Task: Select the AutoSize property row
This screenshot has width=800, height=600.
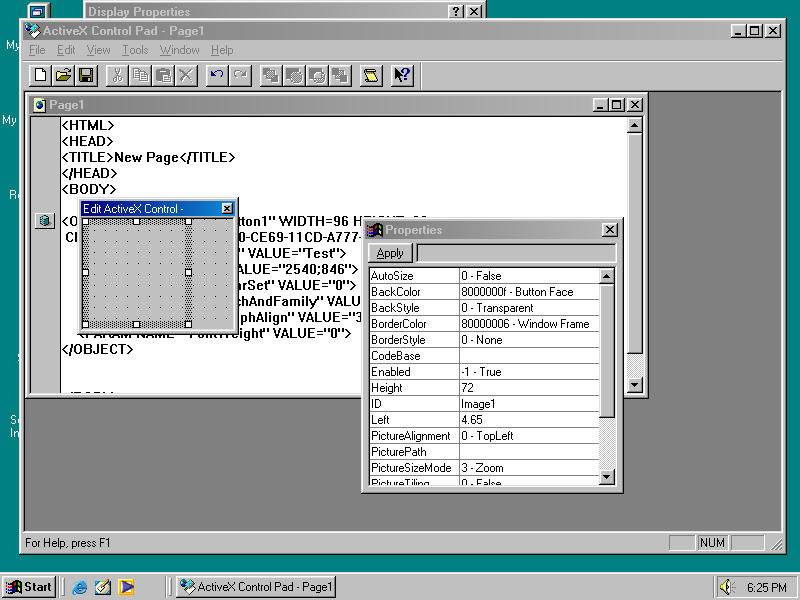Action: click(484, 276)
